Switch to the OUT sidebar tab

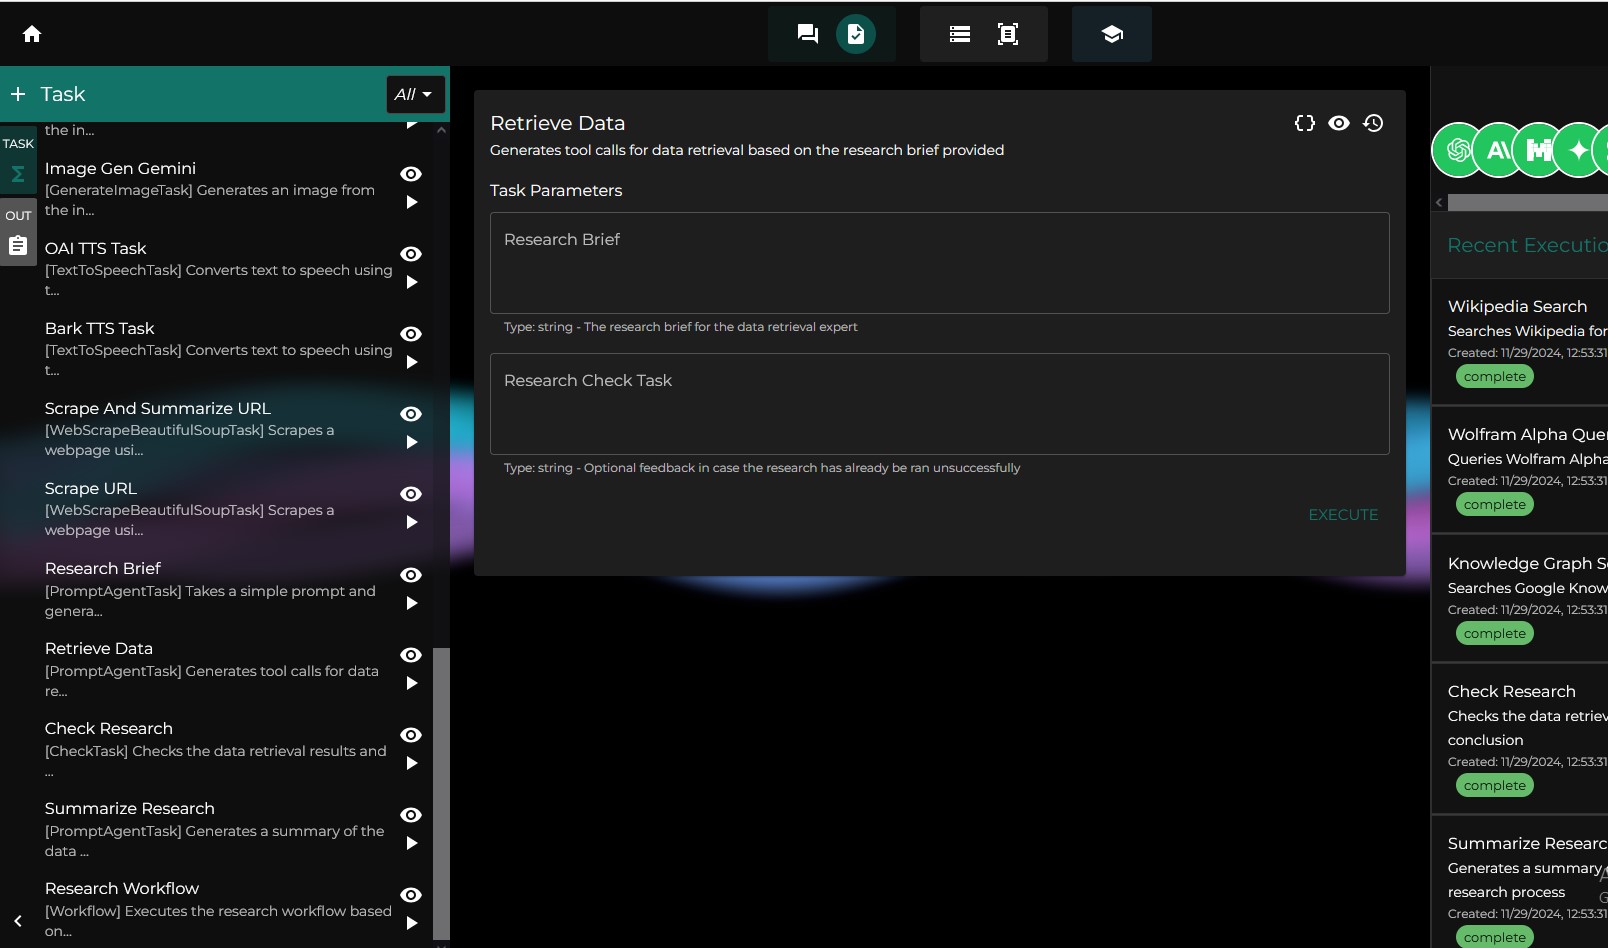click(18, 231)
